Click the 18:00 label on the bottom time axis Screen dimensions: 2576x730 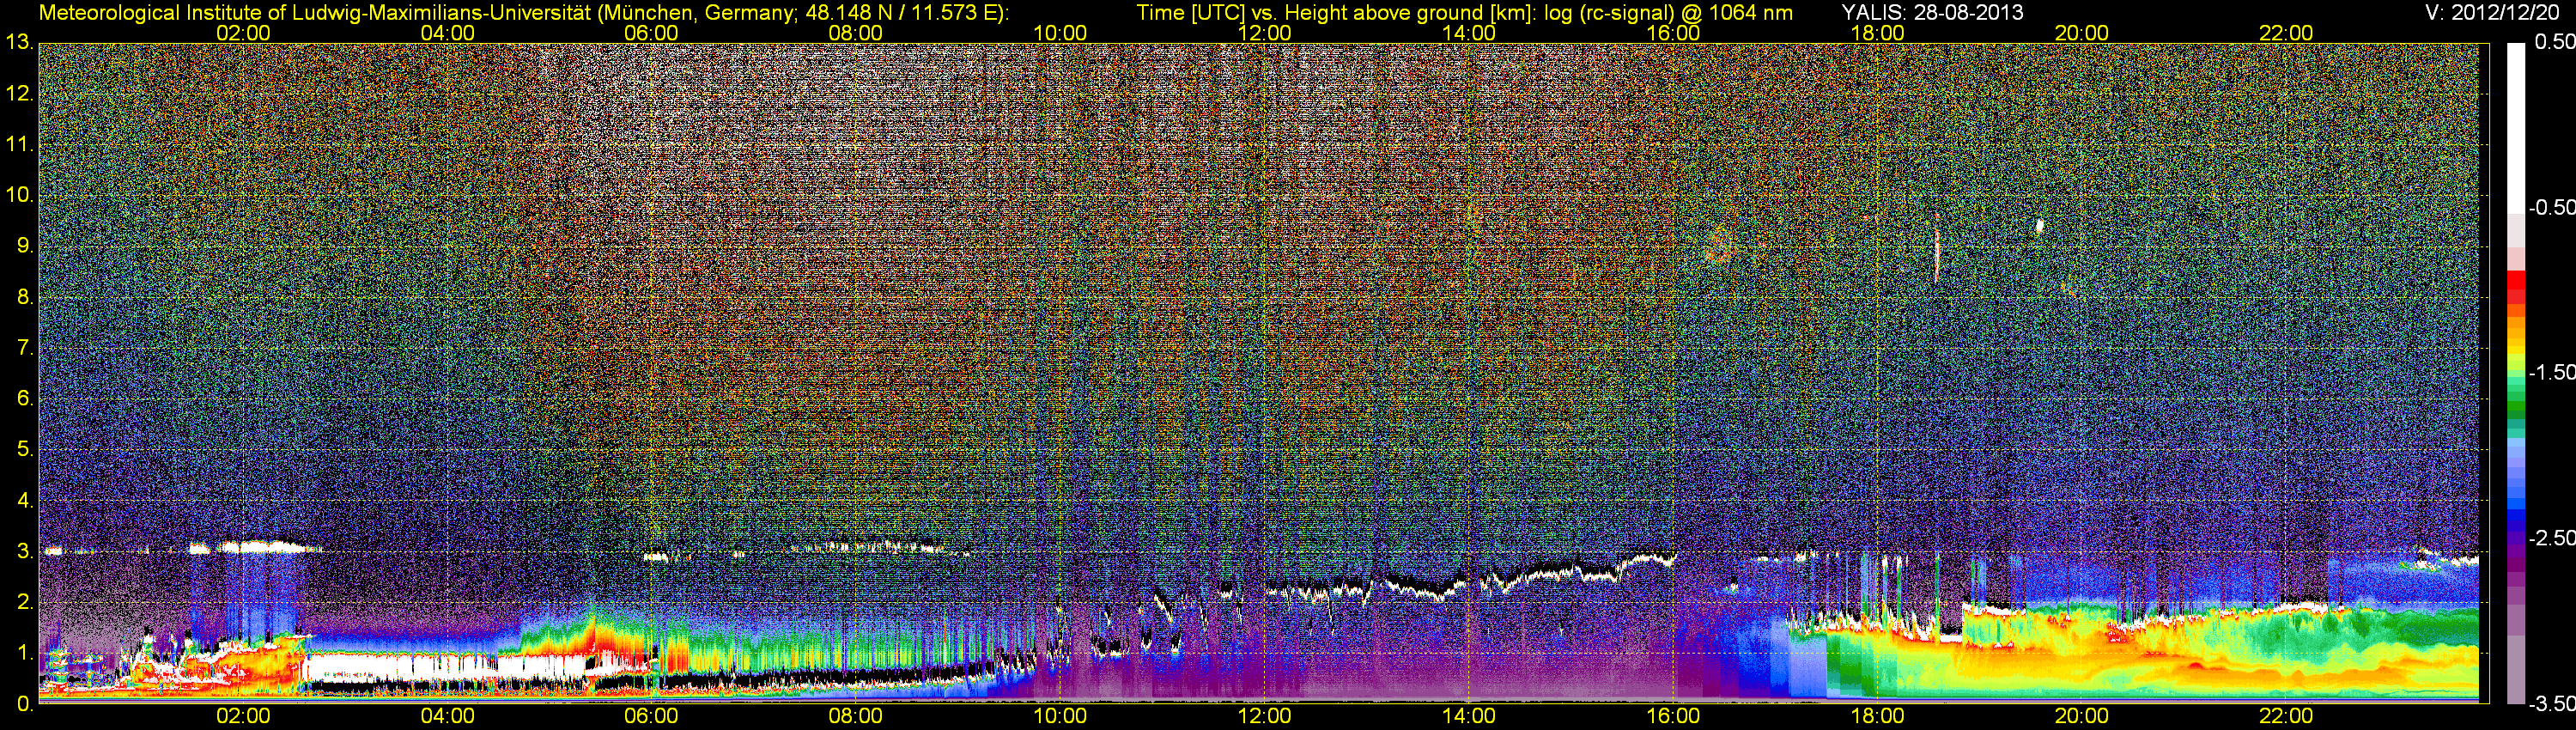click(1877, 716)
